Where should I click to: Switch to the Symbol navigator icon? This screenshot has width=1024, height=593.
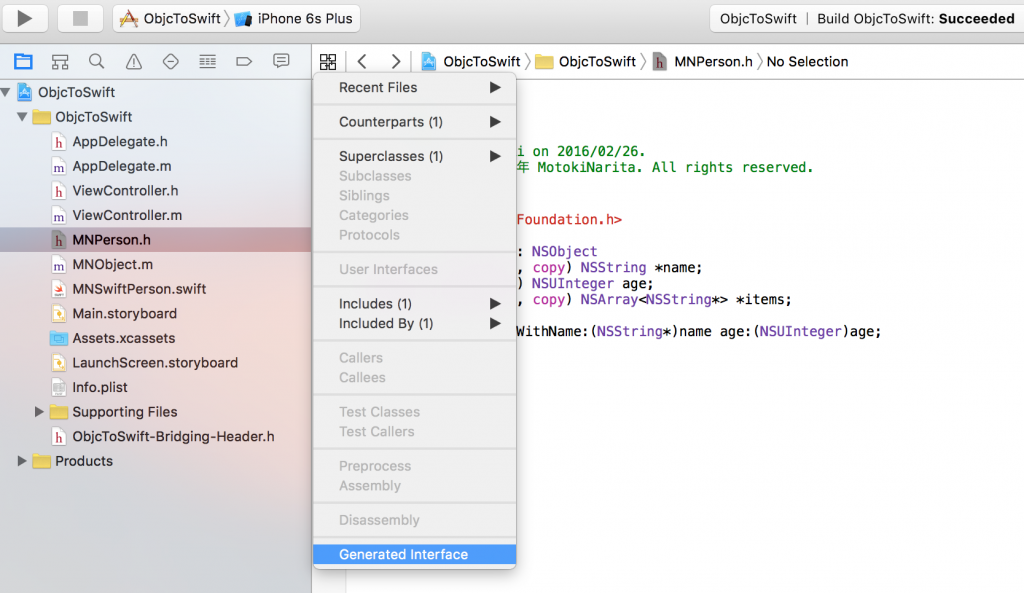[x=59, y=61]
